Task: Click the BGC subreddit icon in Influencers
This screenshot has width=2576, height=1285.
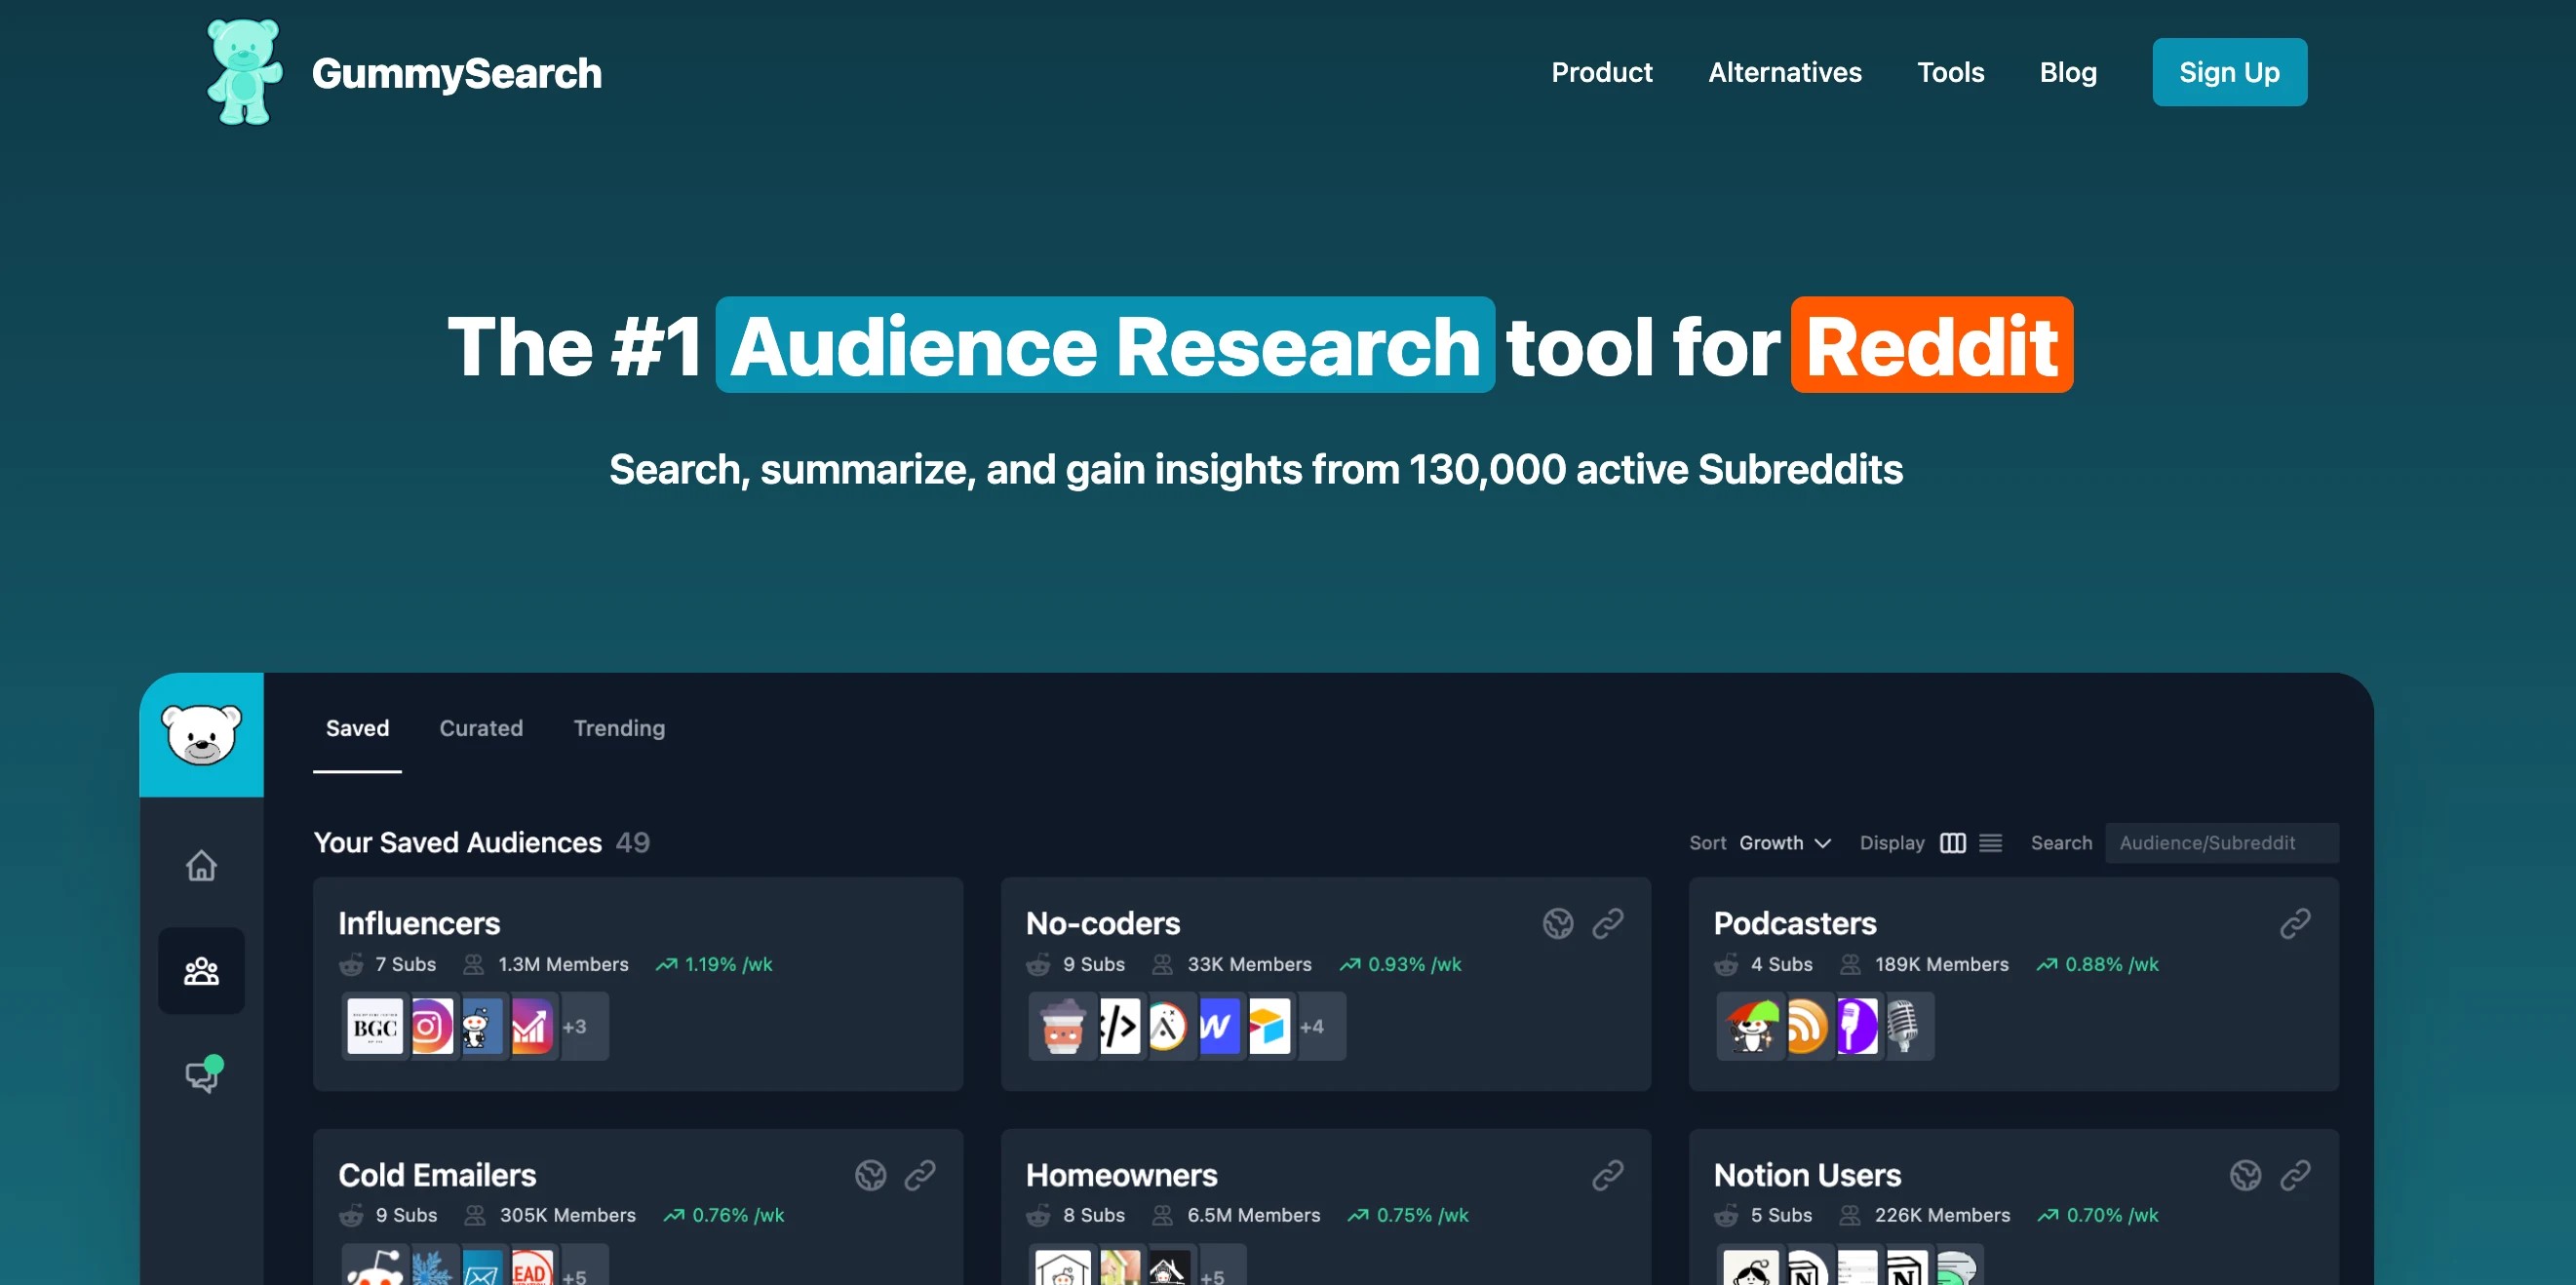Action: 375,1026
